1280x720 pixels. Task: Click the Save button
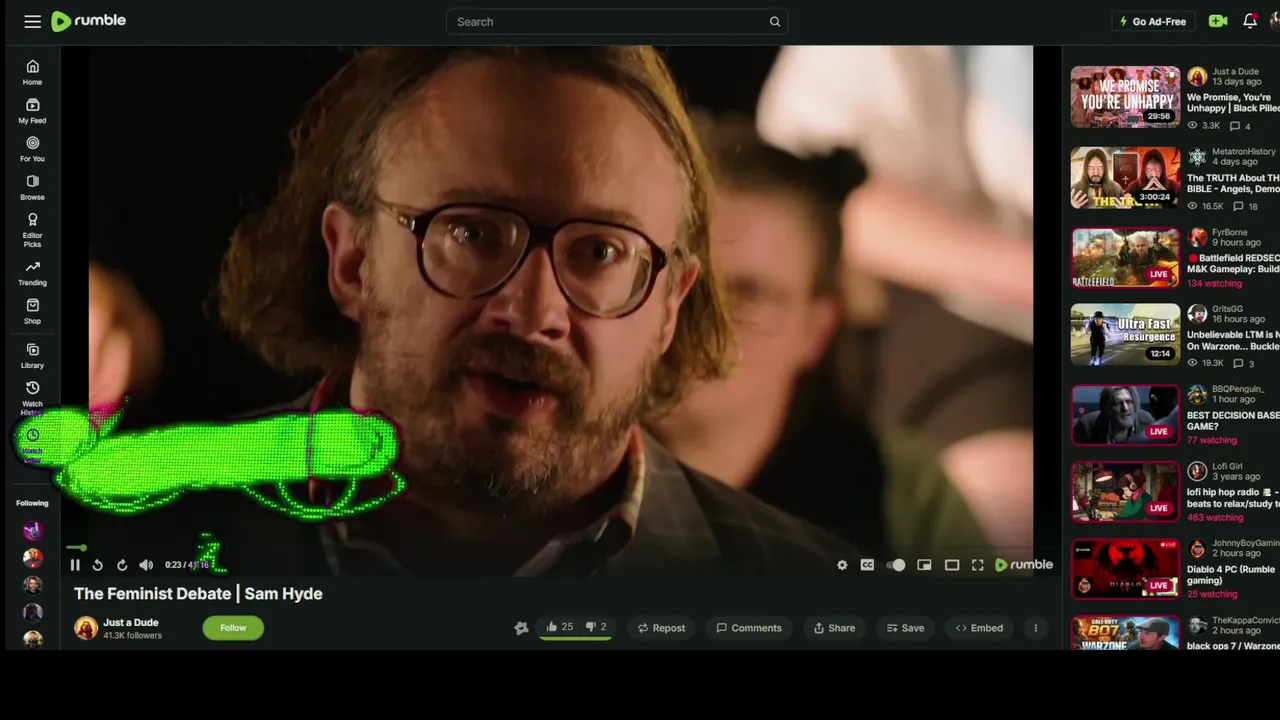tap(905, 628)
